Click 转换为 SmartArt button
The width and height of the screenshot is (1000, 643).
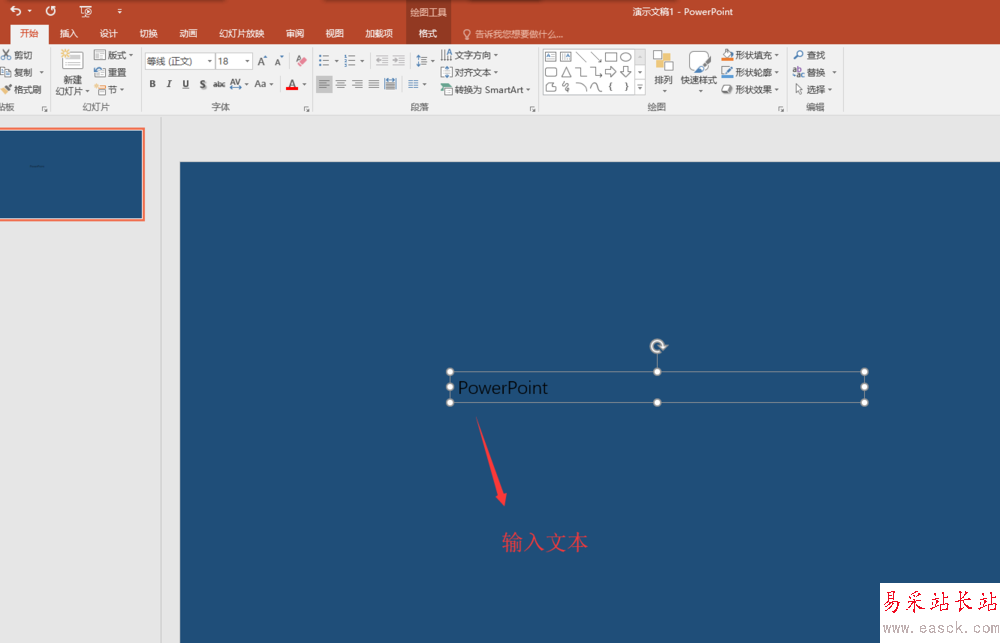click(x=485, y=89)
